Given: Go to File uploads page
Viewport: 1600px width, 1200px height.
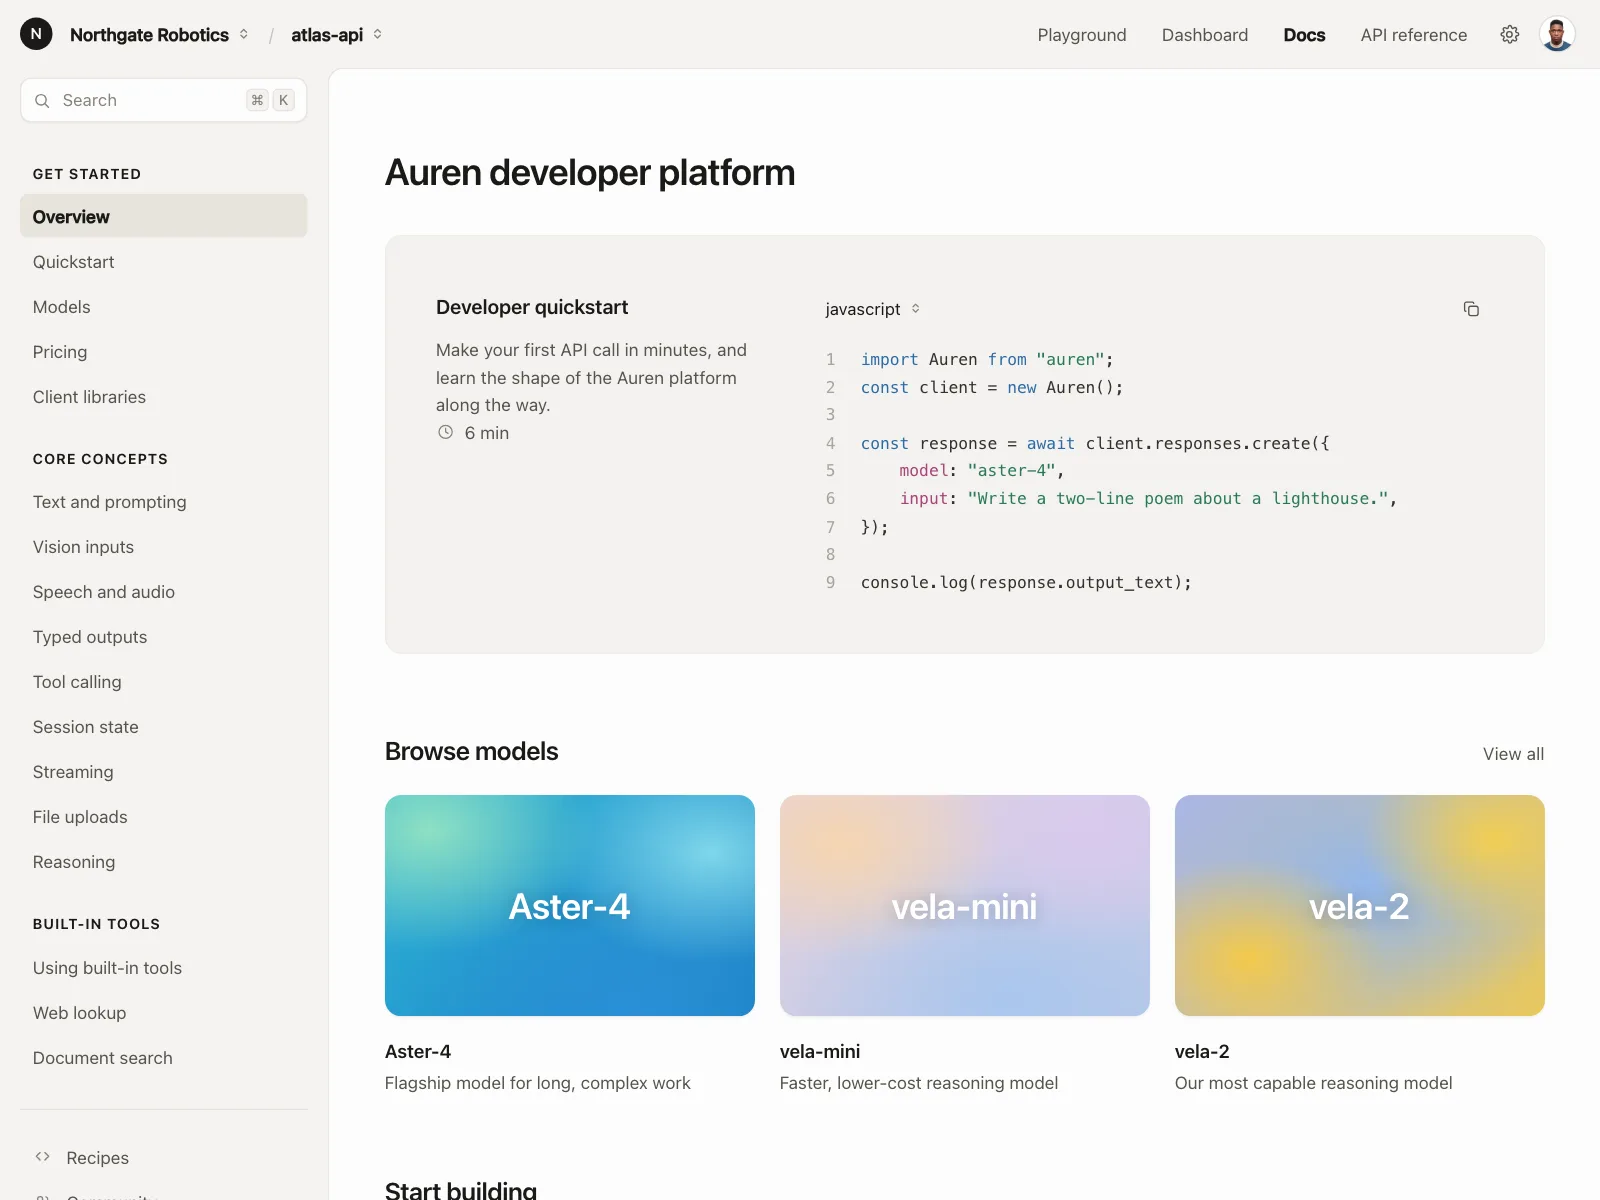Looking at the screenshot, I should click(x=164, y=817).
